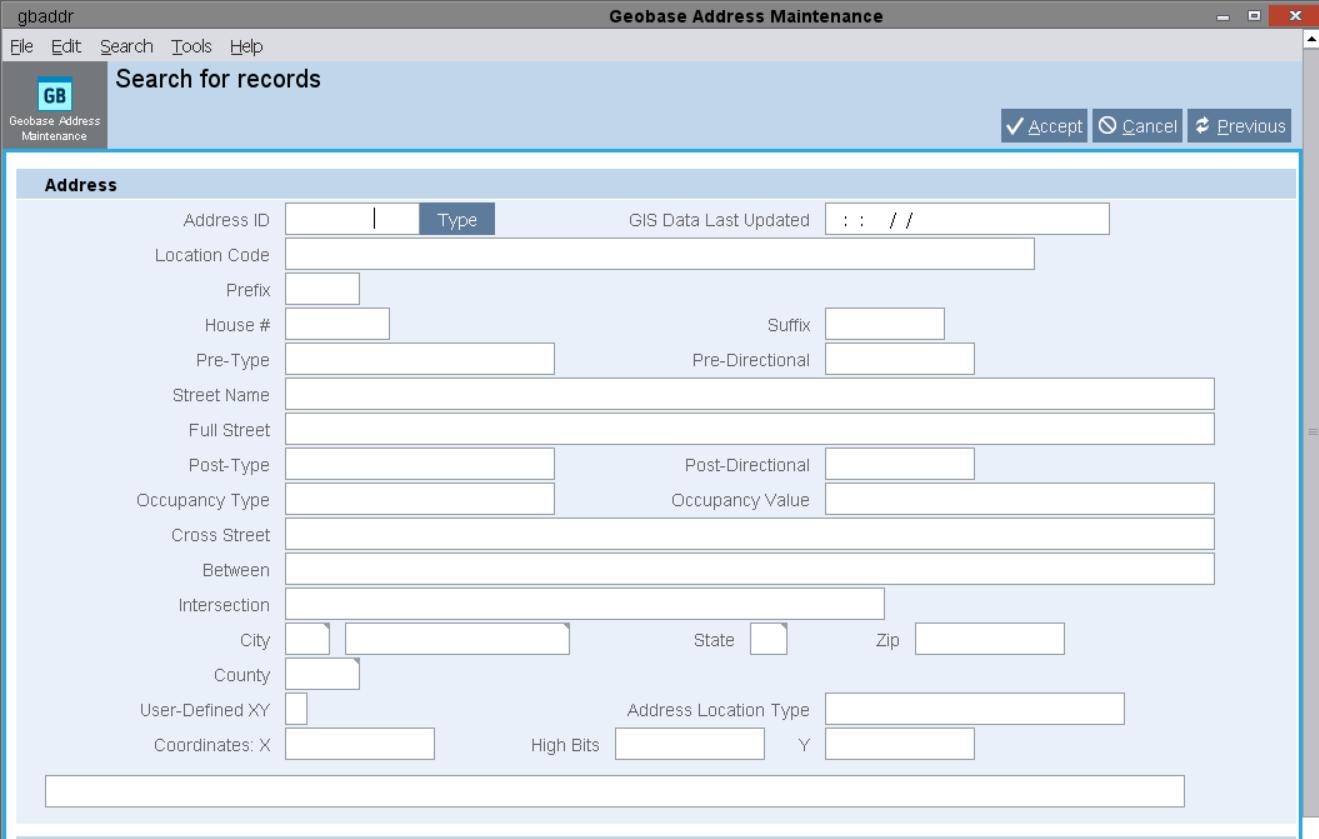Screen dimensions: 1319x839
Task: Click the prohibition icon on Cancel
Action: pyautogui.click(x=1107, y=126)
